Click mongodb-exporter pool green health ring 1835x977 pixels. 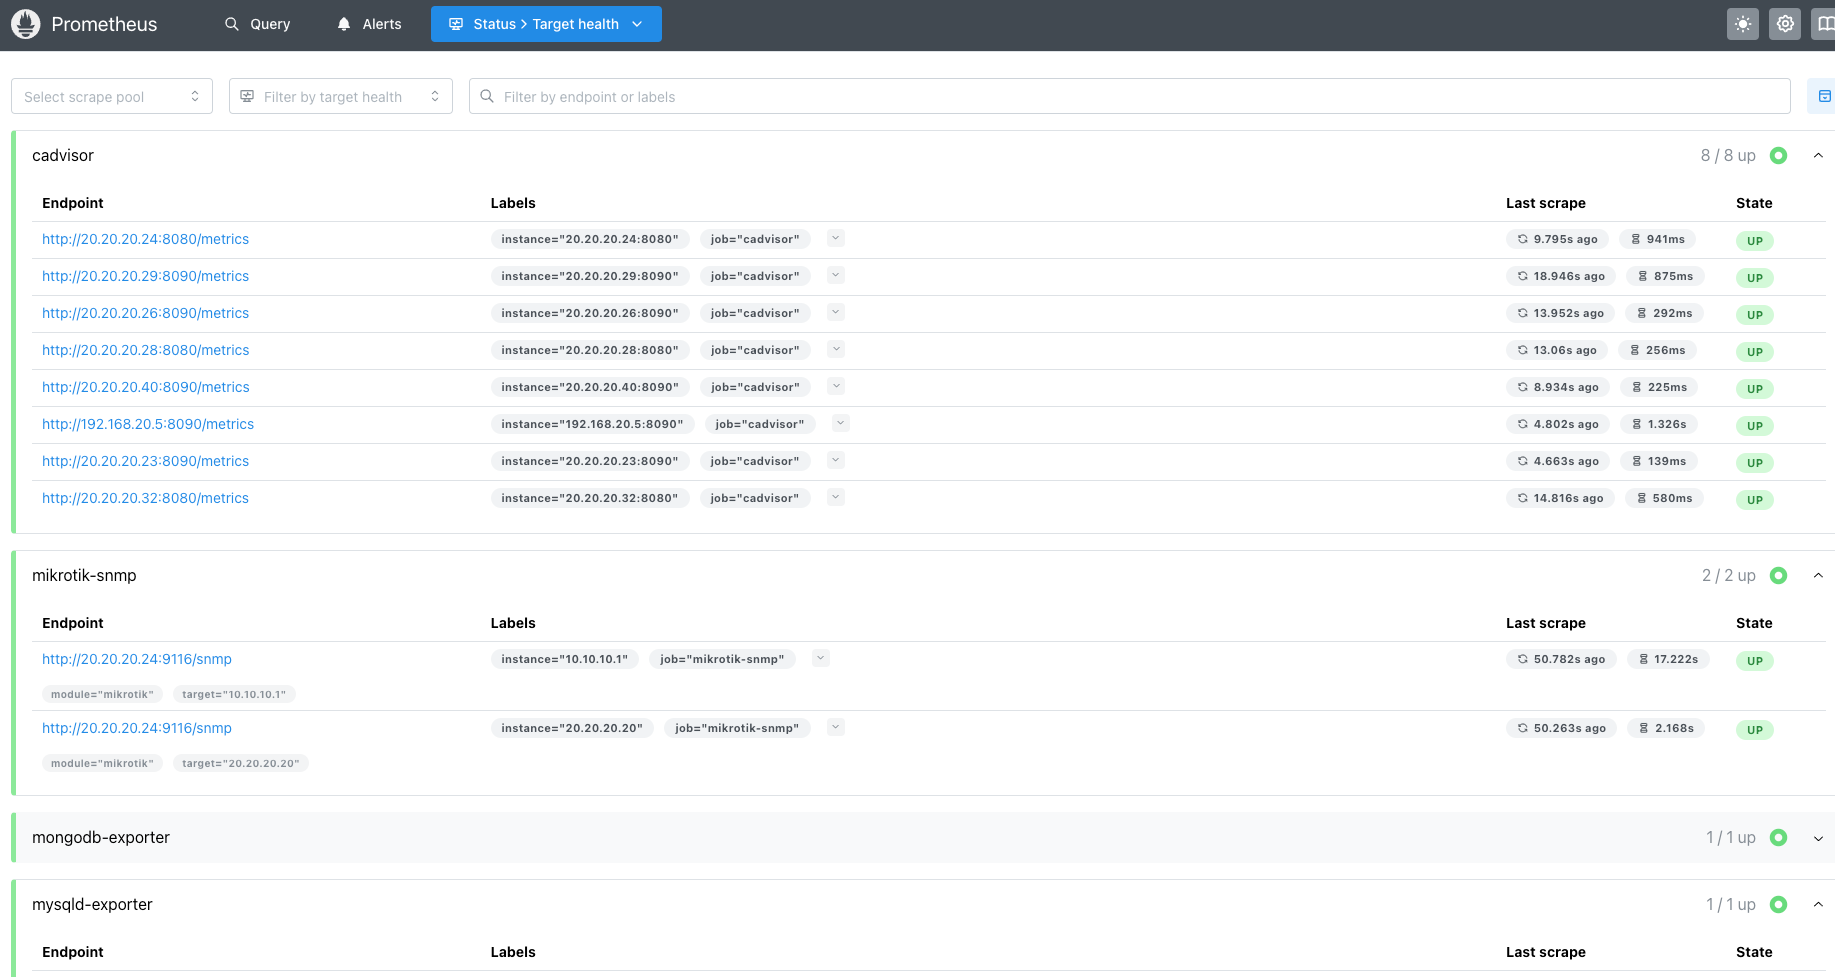[x=1778, y=837]
